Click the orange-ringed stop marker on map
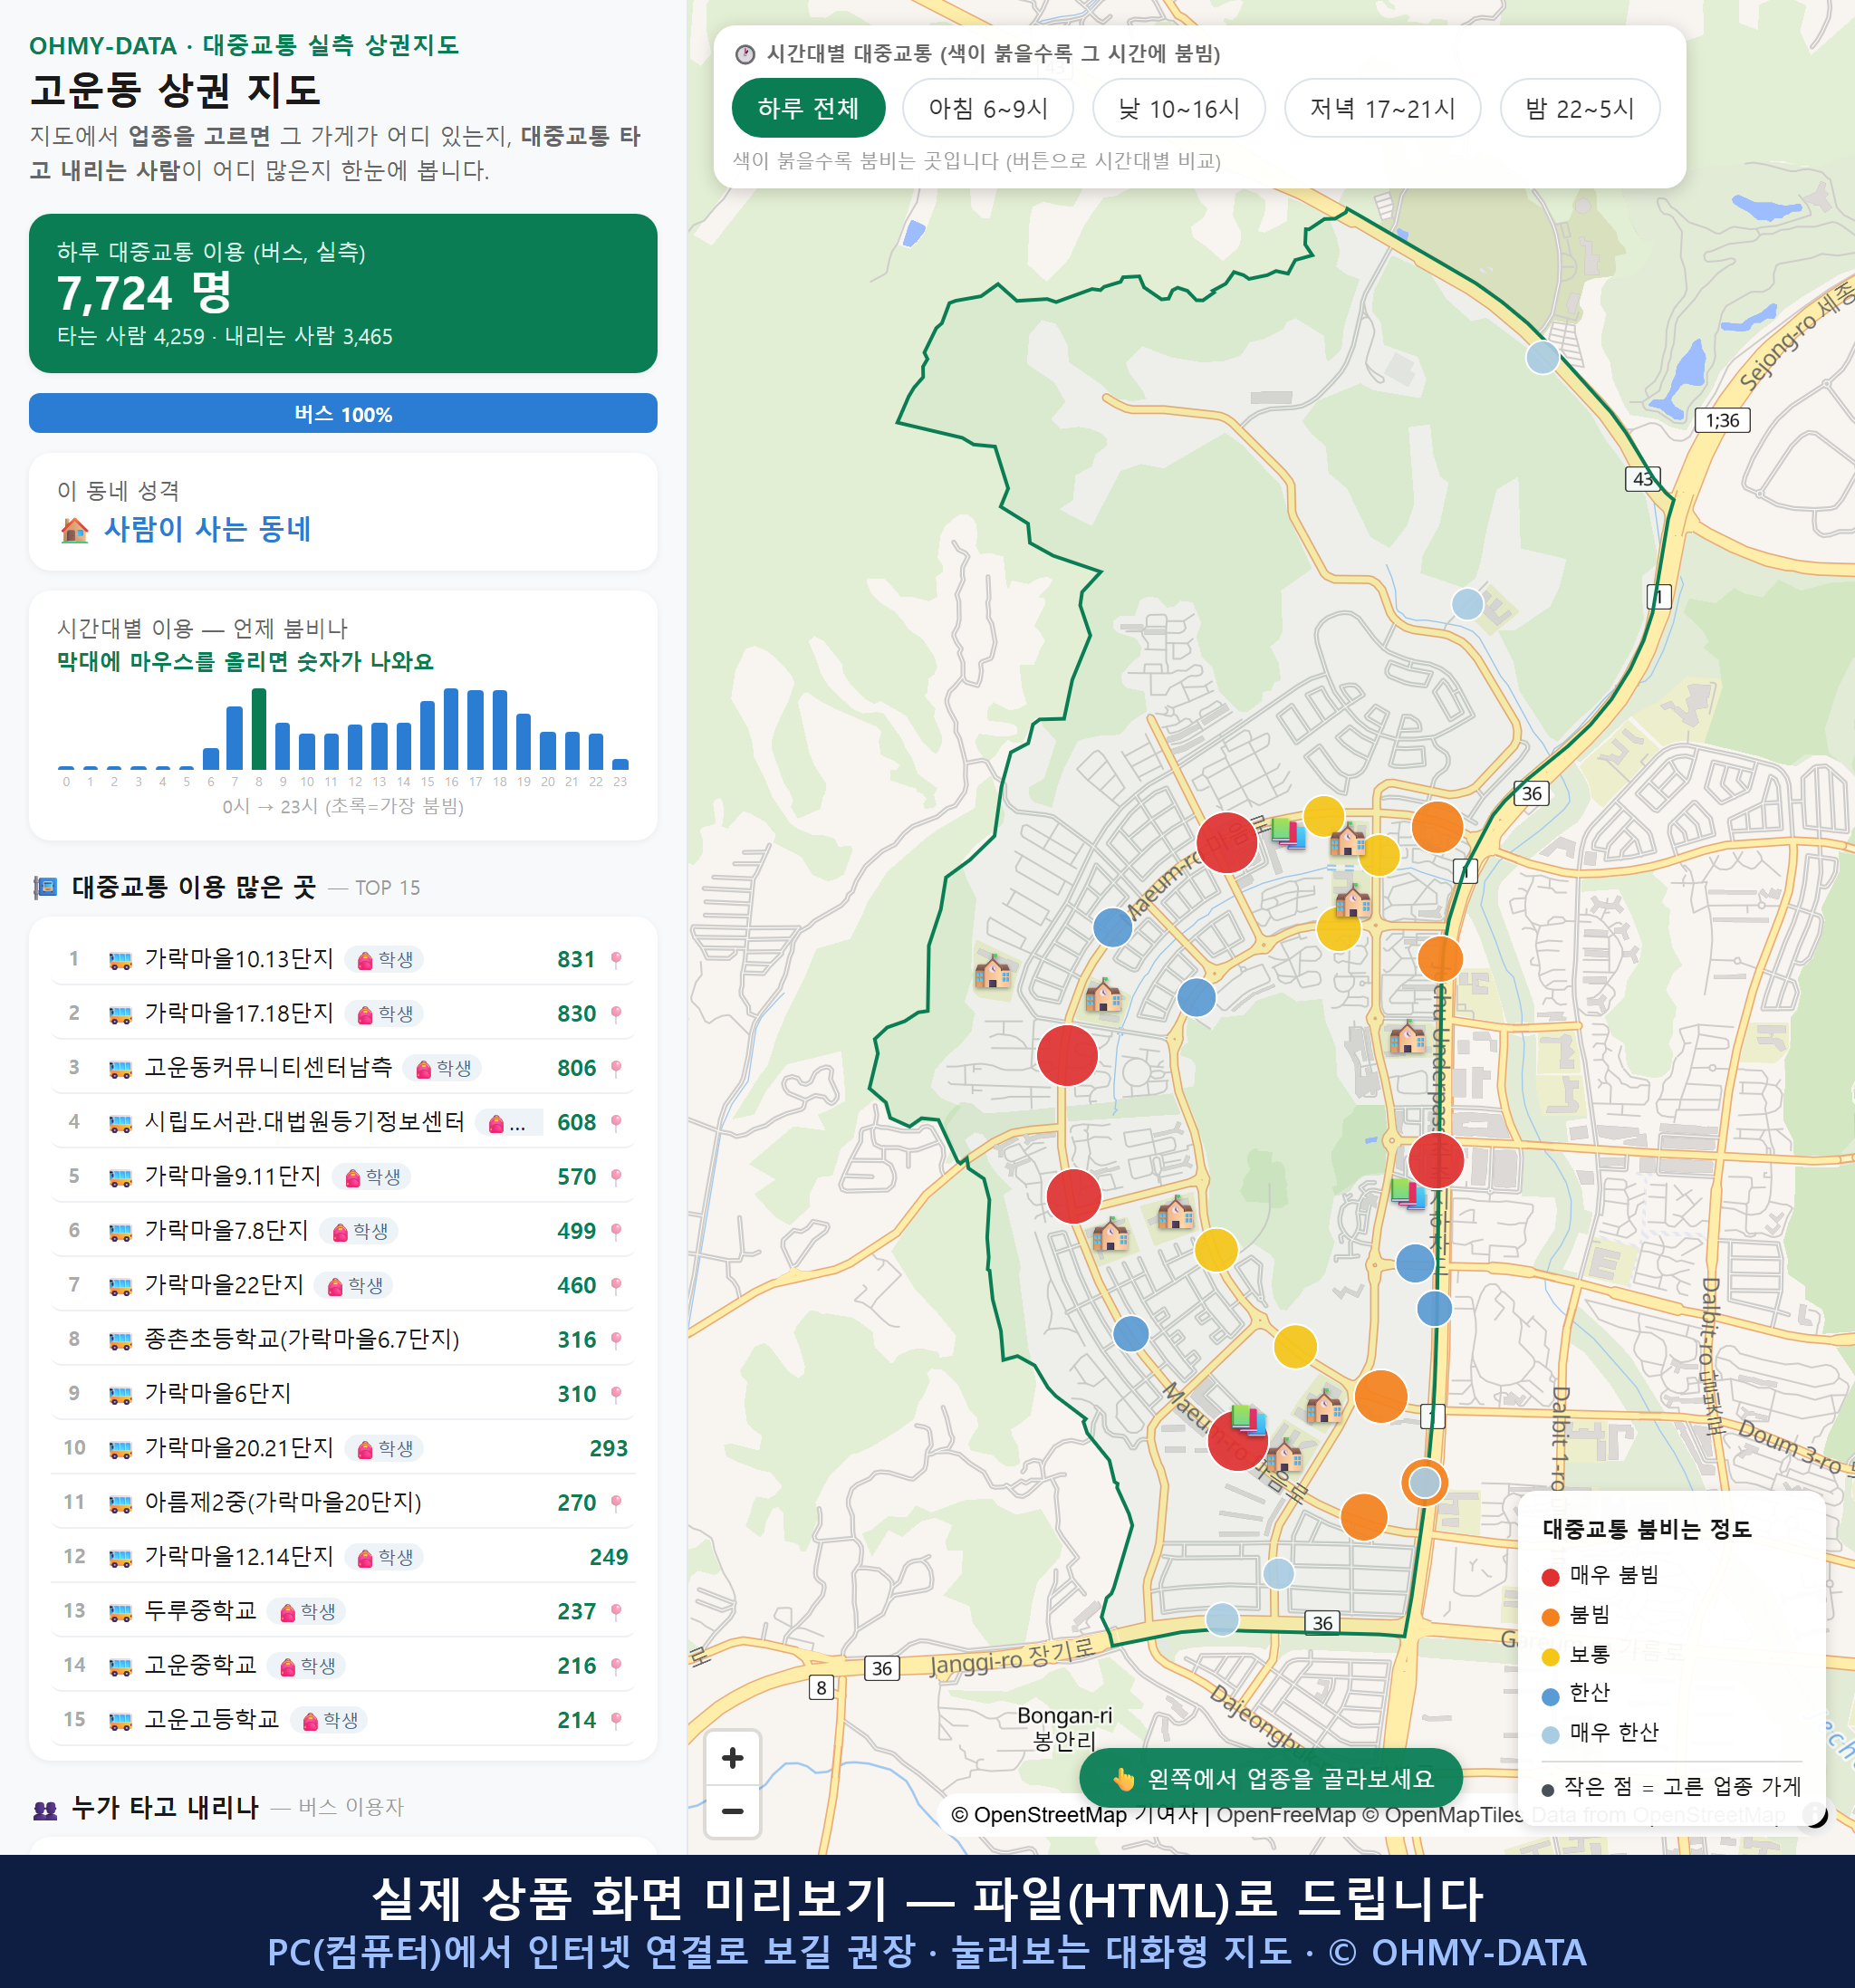1855x1988 pixels. click(1424, 1482)
